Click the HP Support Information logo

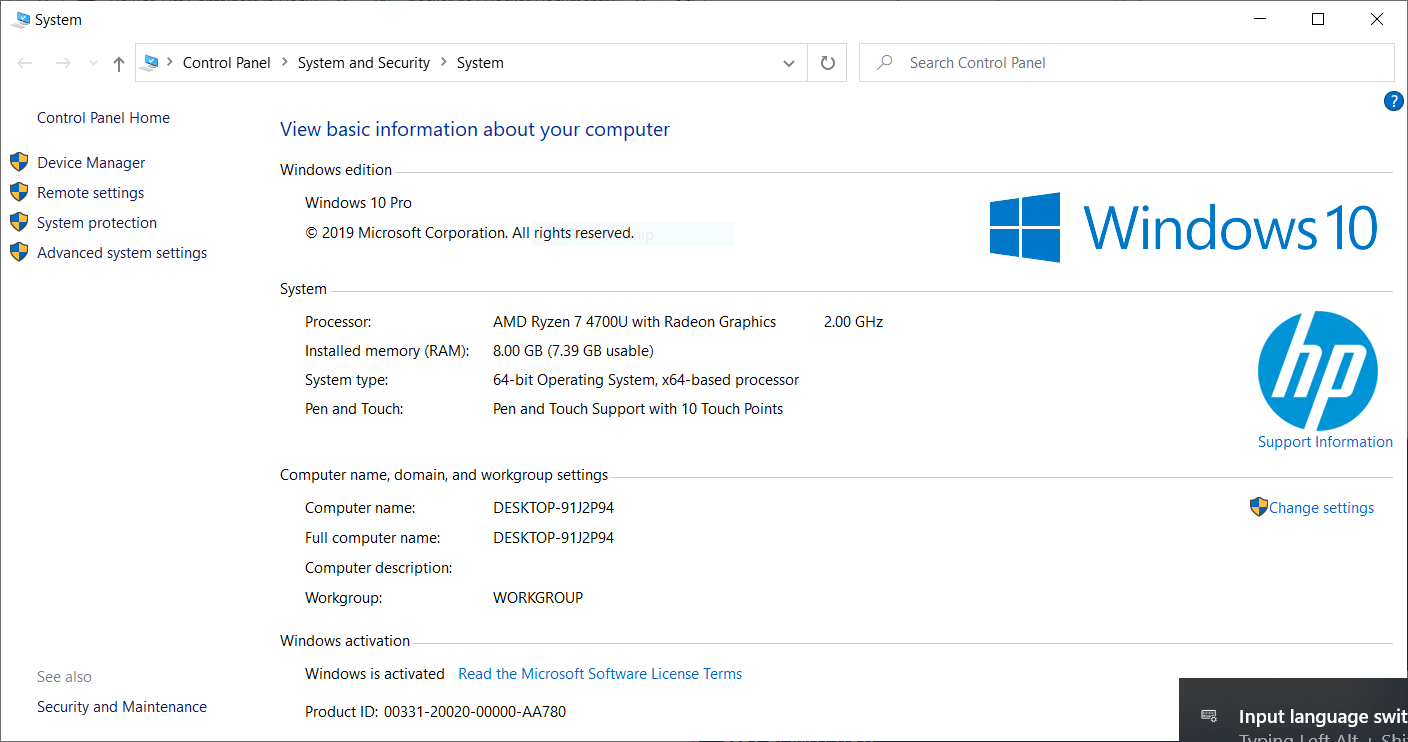[1318, 372]
